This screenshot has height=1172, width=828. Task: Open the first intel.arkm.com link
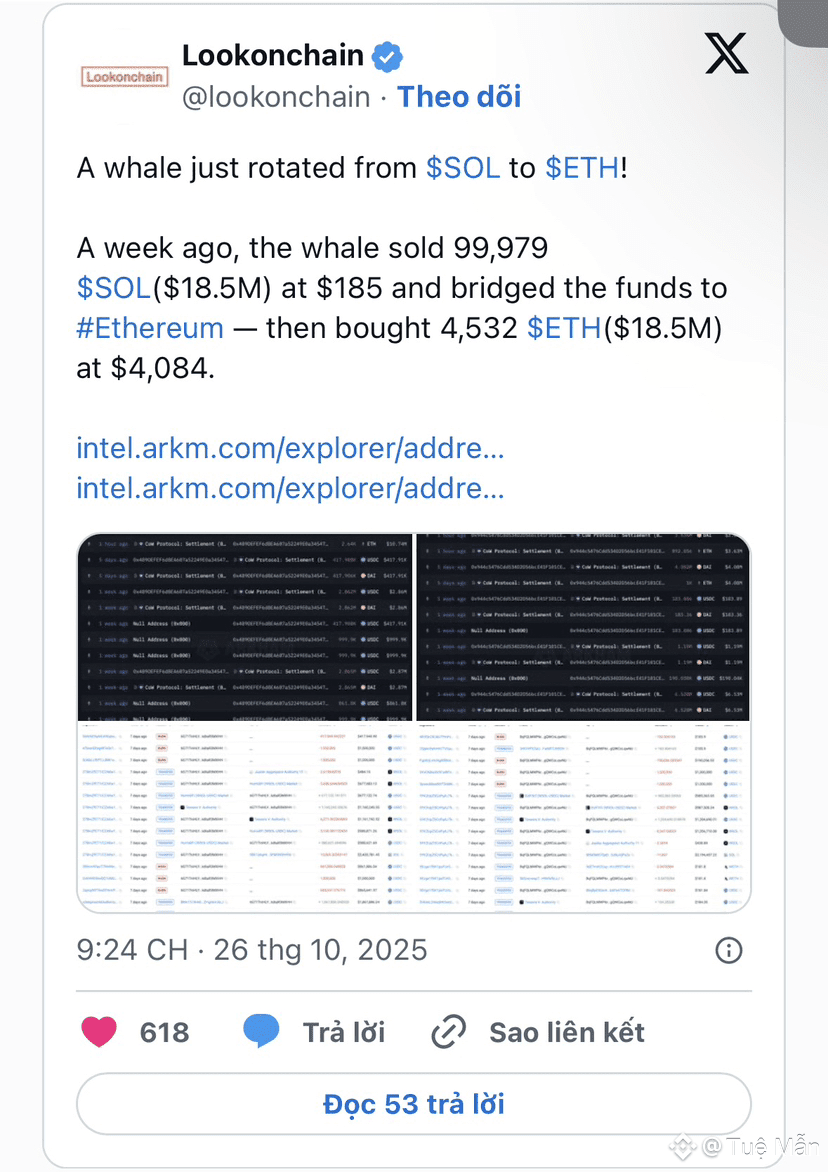coord(290,449)
